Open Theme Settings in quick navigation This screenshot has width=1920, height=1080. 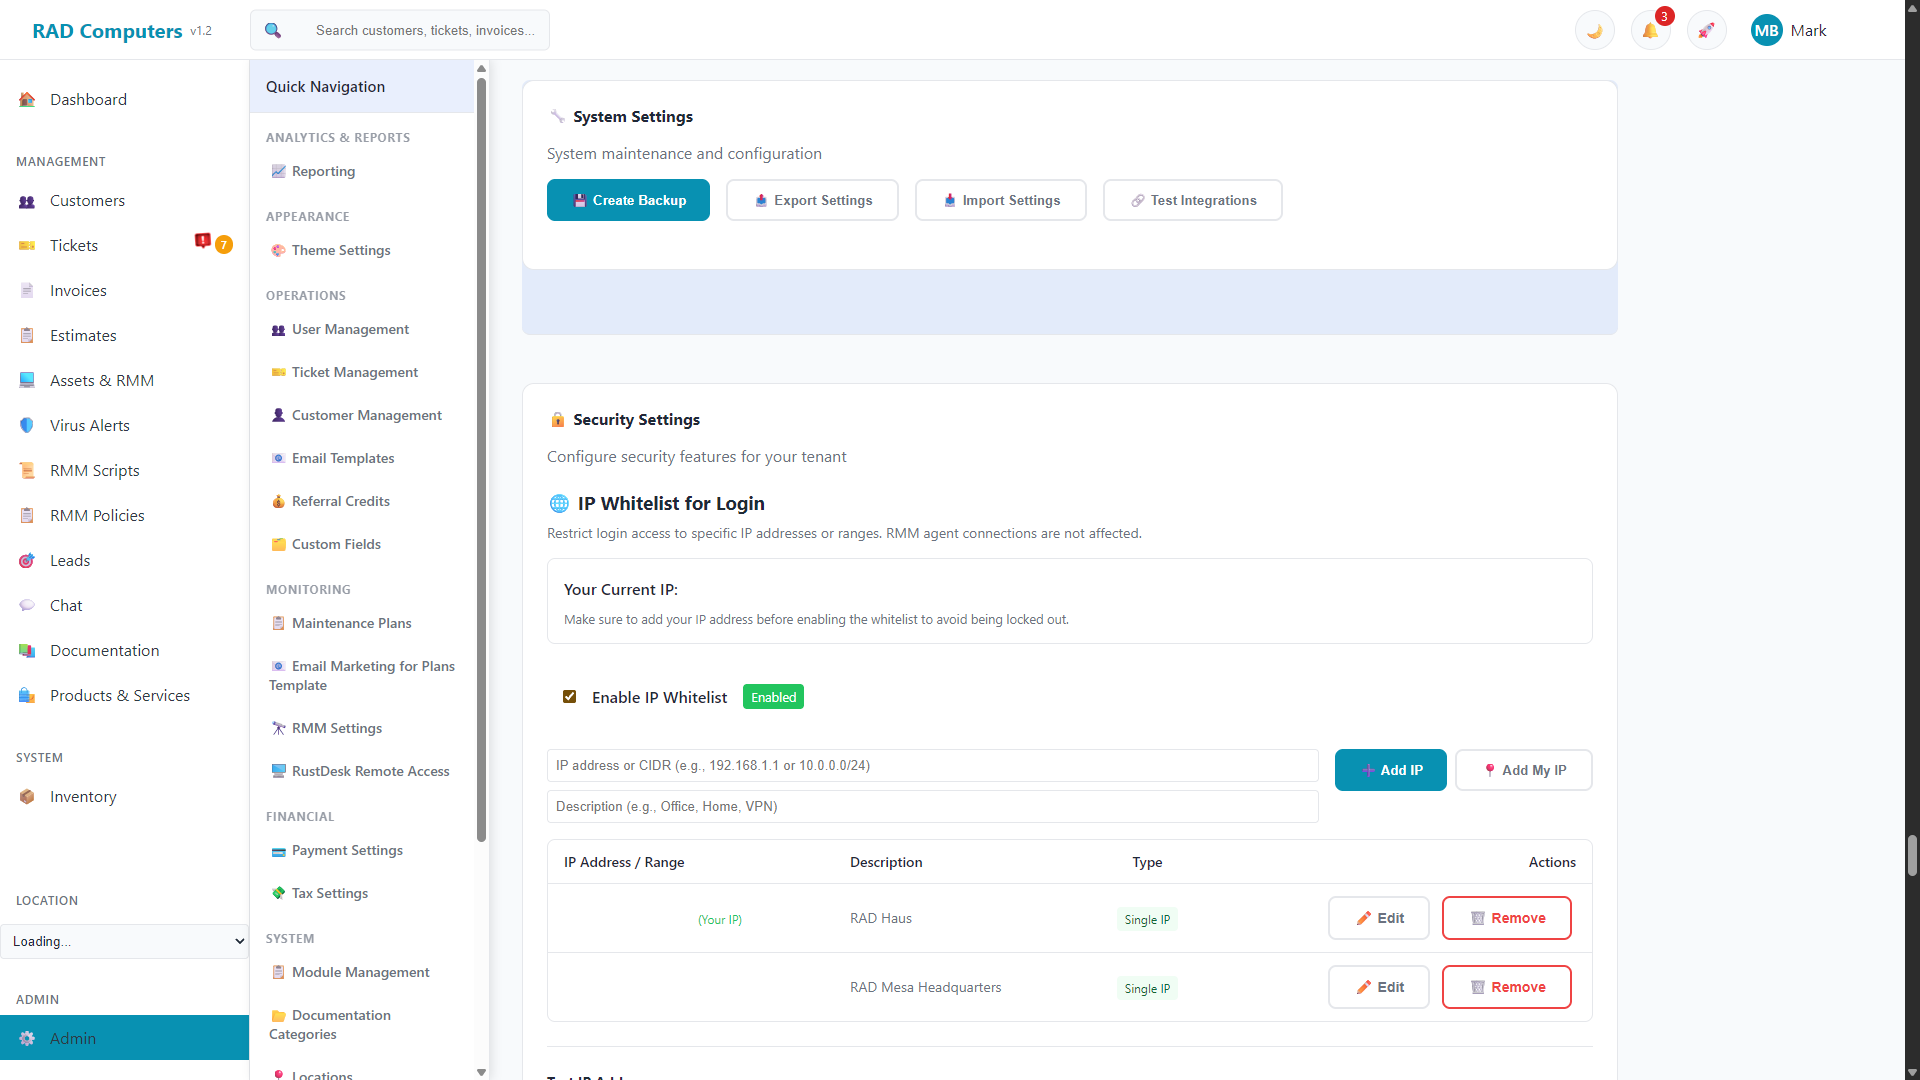(341, 250)
